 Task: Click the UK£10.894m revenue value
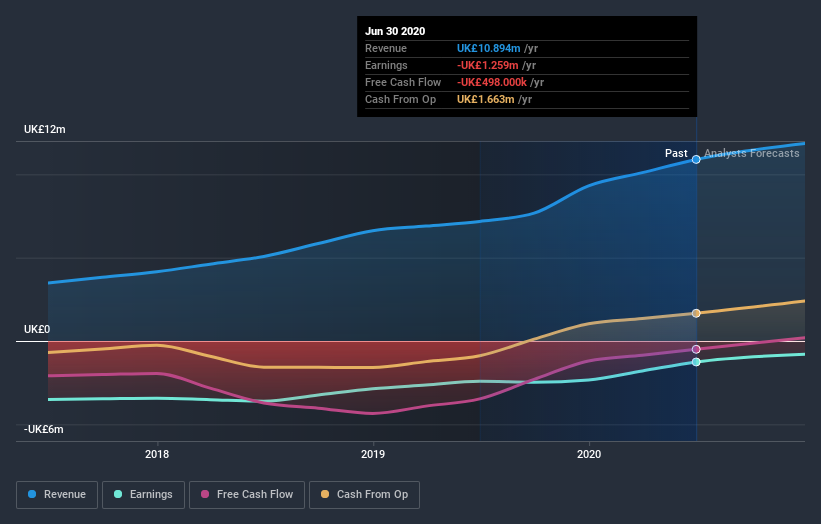pyautogui.click(x=489, y=48)
